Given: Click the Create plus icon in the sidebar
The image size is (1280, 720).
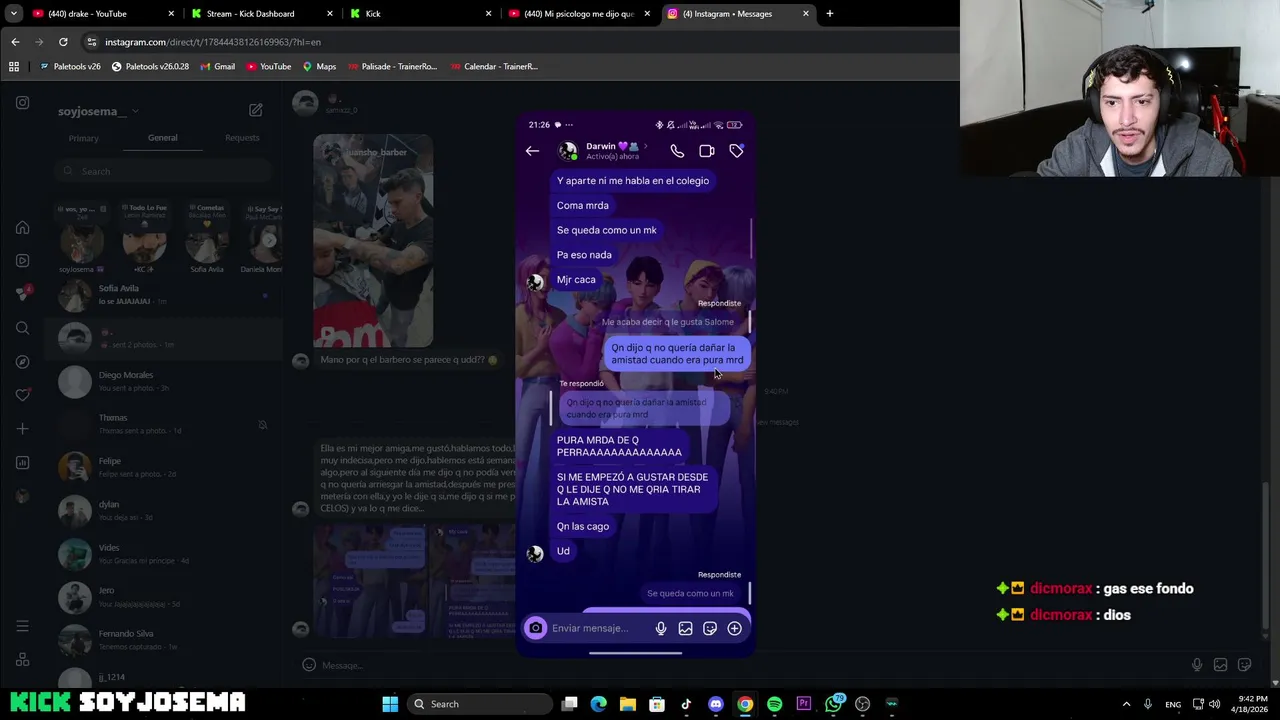Looking at the screenshot, I should click(22, 429).
